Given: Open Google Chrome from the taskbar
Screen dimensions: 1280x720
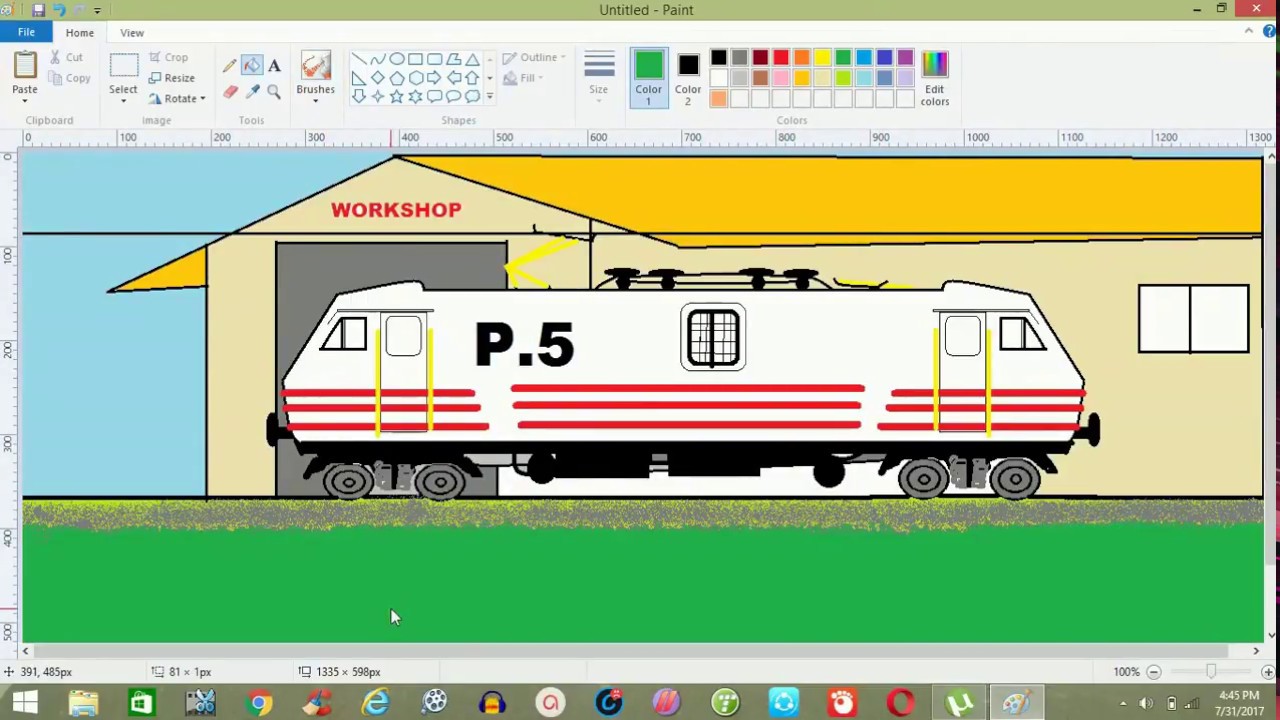Looking at the screenshot, I should 259,703.
